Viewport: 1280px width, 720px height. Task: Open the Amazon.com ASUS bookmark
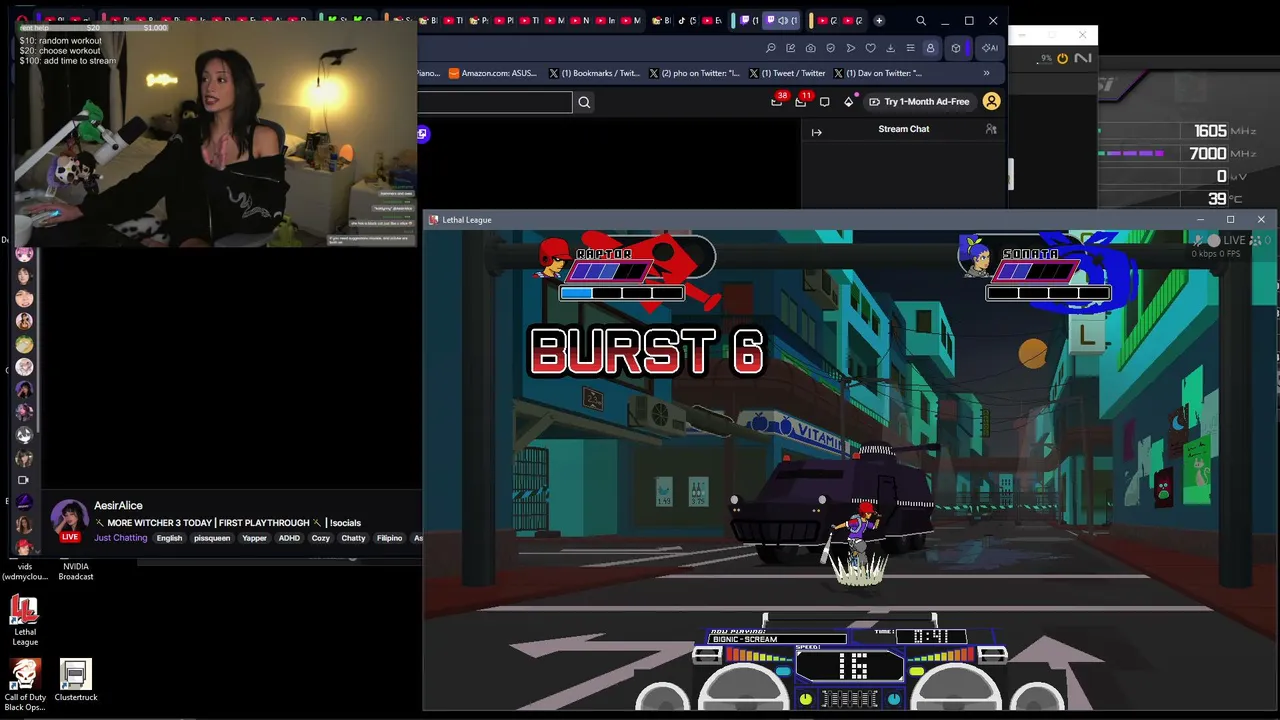click(493, 73)
